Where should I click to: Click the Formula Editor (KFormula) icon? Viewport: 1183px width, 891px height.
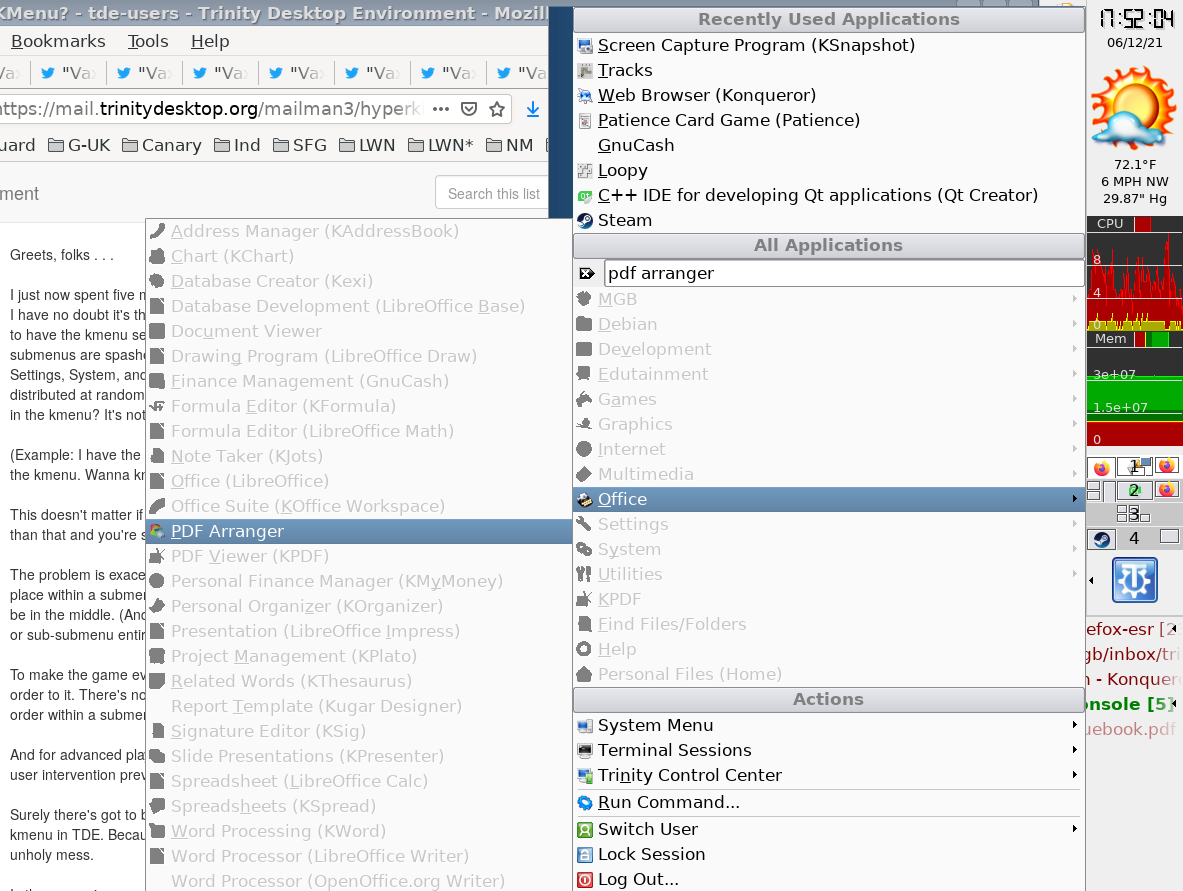158,406
